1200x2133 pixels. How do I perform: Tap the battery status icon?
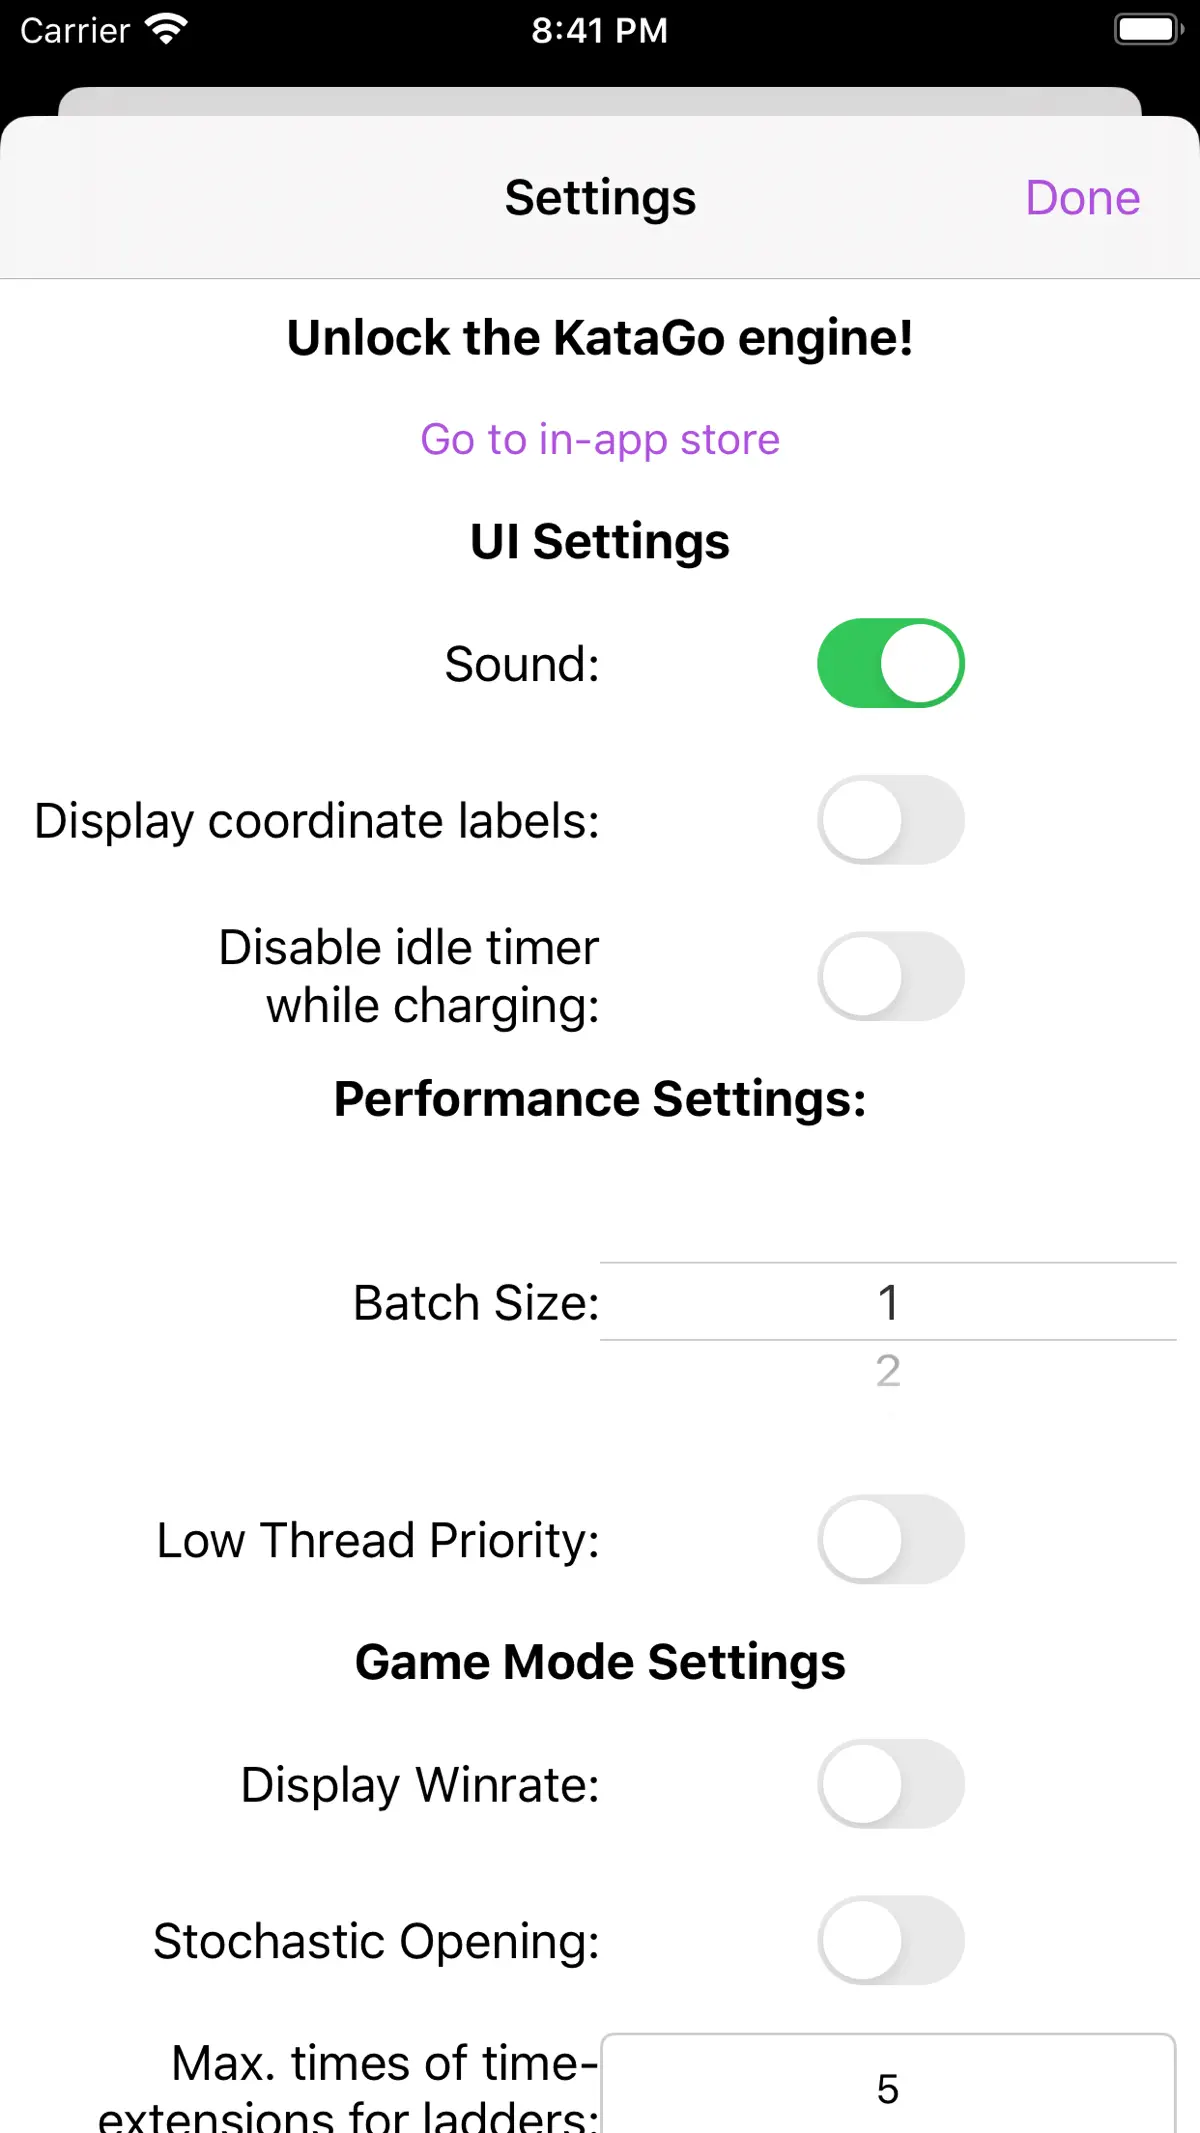click(x=1149, y=29)
